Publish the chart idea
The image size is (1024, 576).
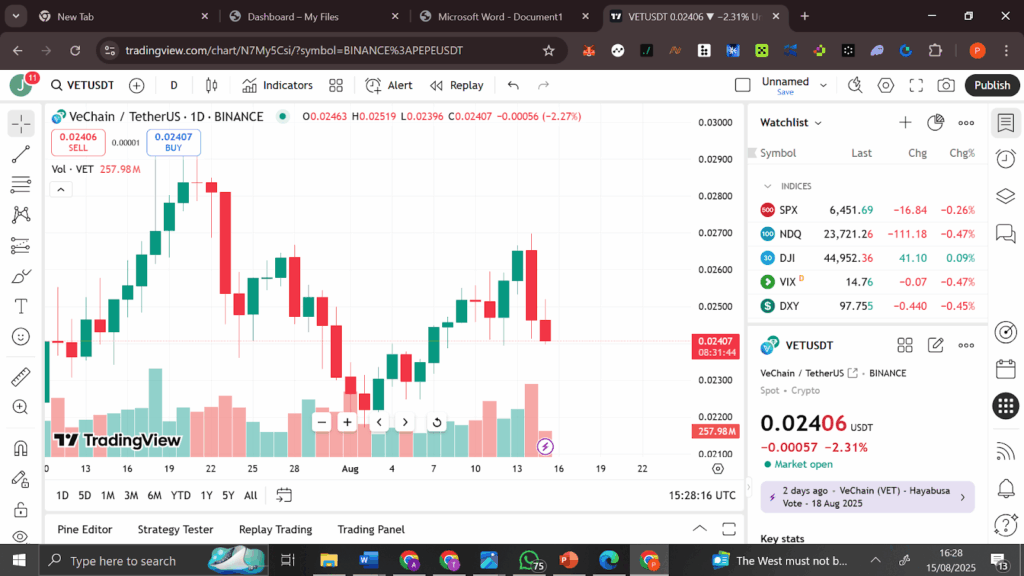(992, 85)
